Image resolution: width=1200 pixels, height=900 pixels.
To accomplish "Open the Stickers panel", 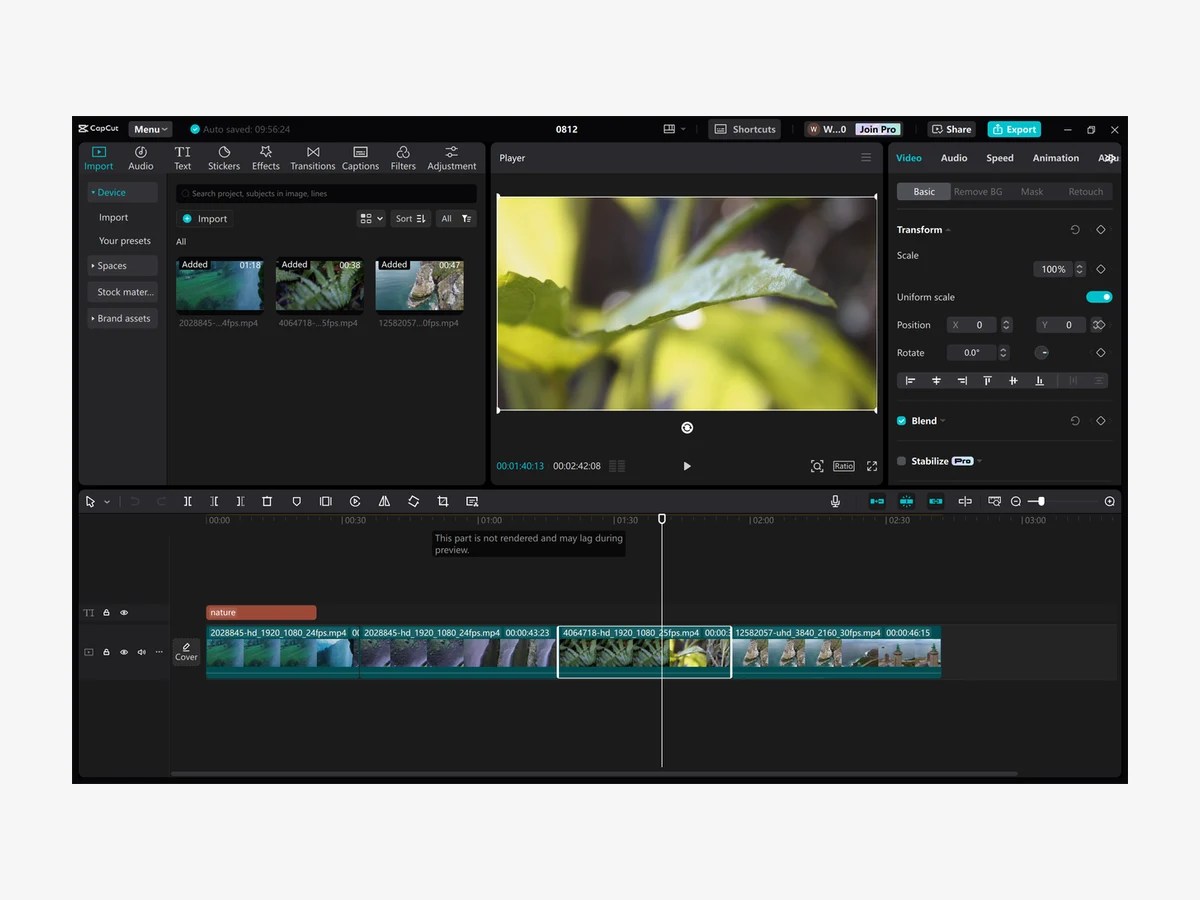I will 223,158.
